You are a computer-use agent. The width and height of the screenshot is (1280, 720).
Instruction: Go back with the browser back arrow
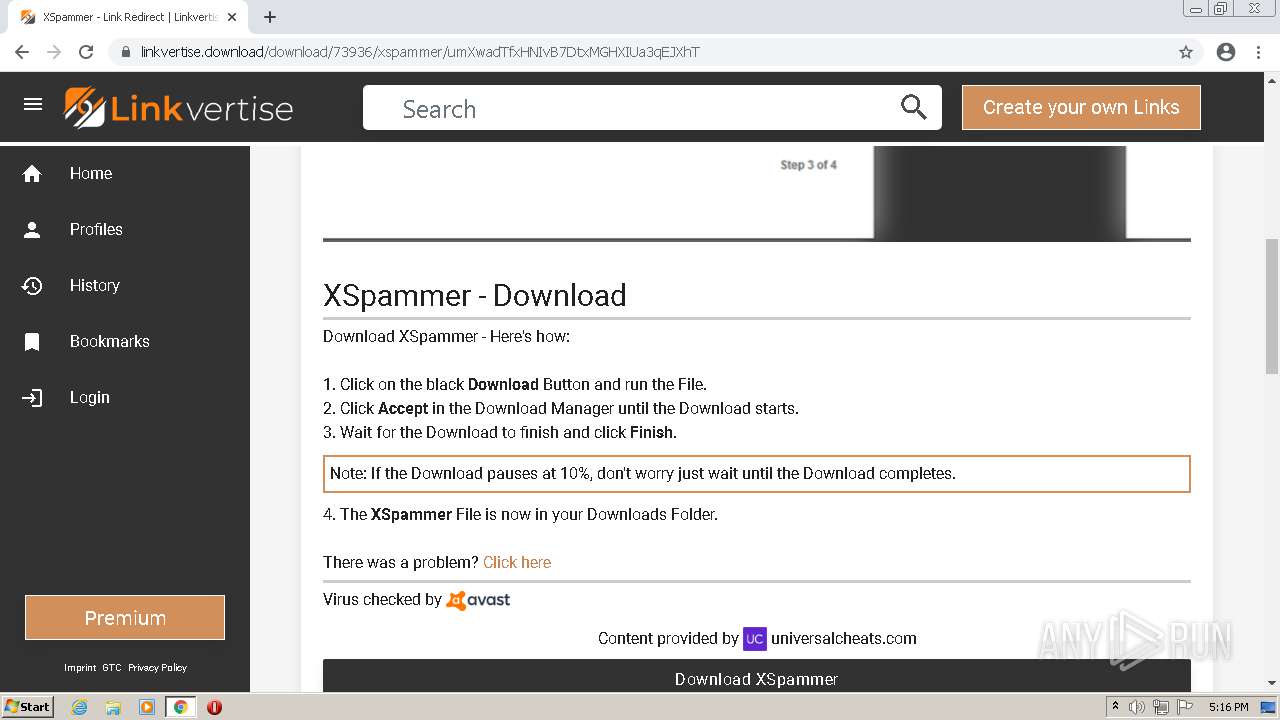22,52
